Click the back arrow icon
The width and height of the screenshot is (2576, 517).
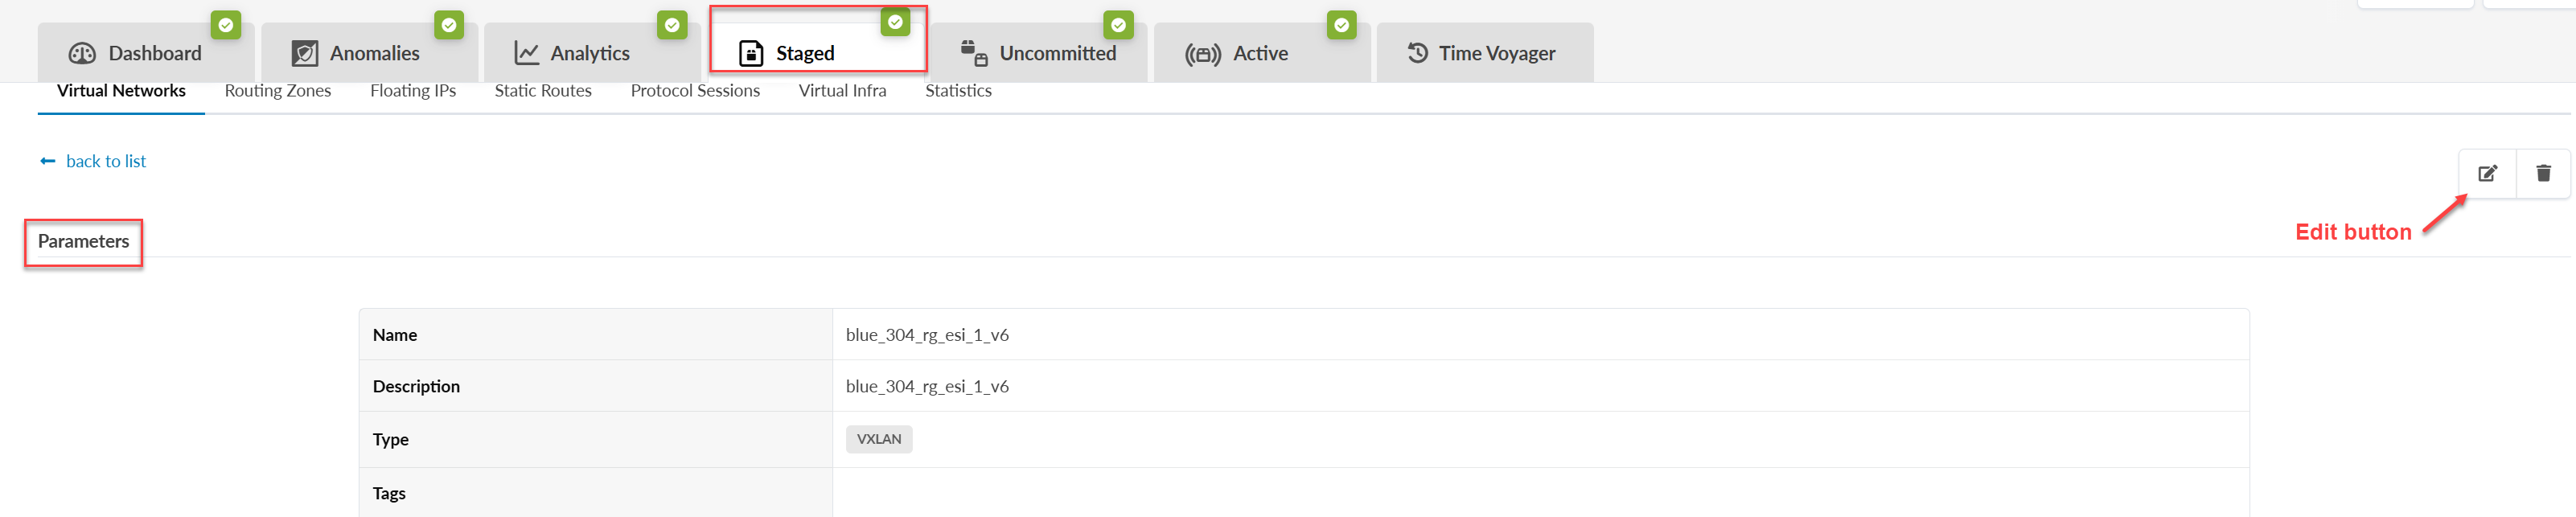point(47,161)
